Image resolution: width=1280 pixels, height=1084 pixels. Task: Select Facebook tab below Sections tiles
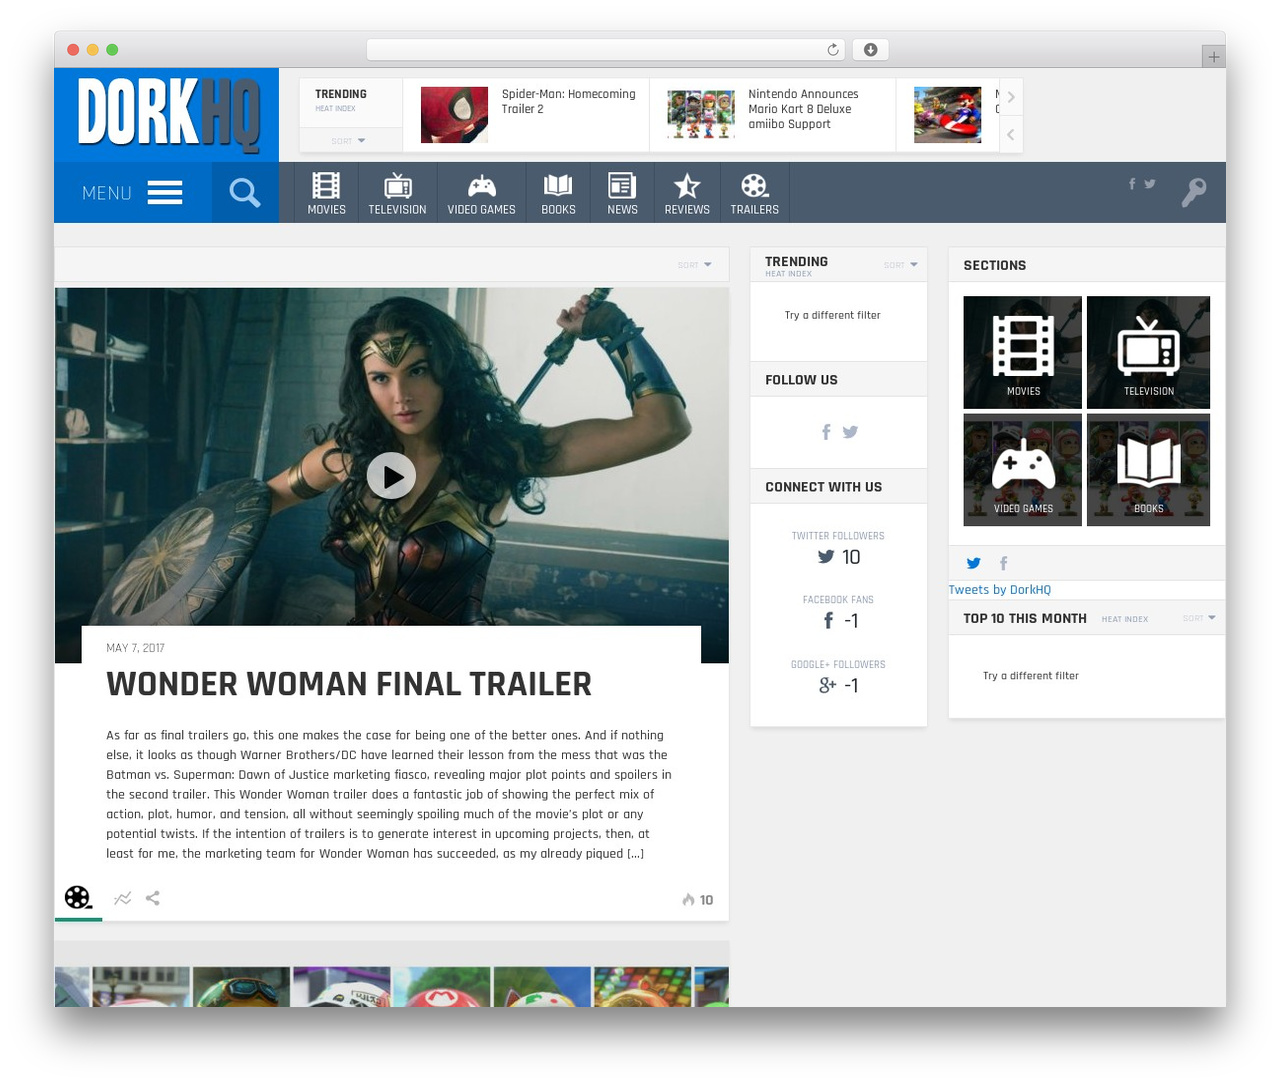(1004, 563)
